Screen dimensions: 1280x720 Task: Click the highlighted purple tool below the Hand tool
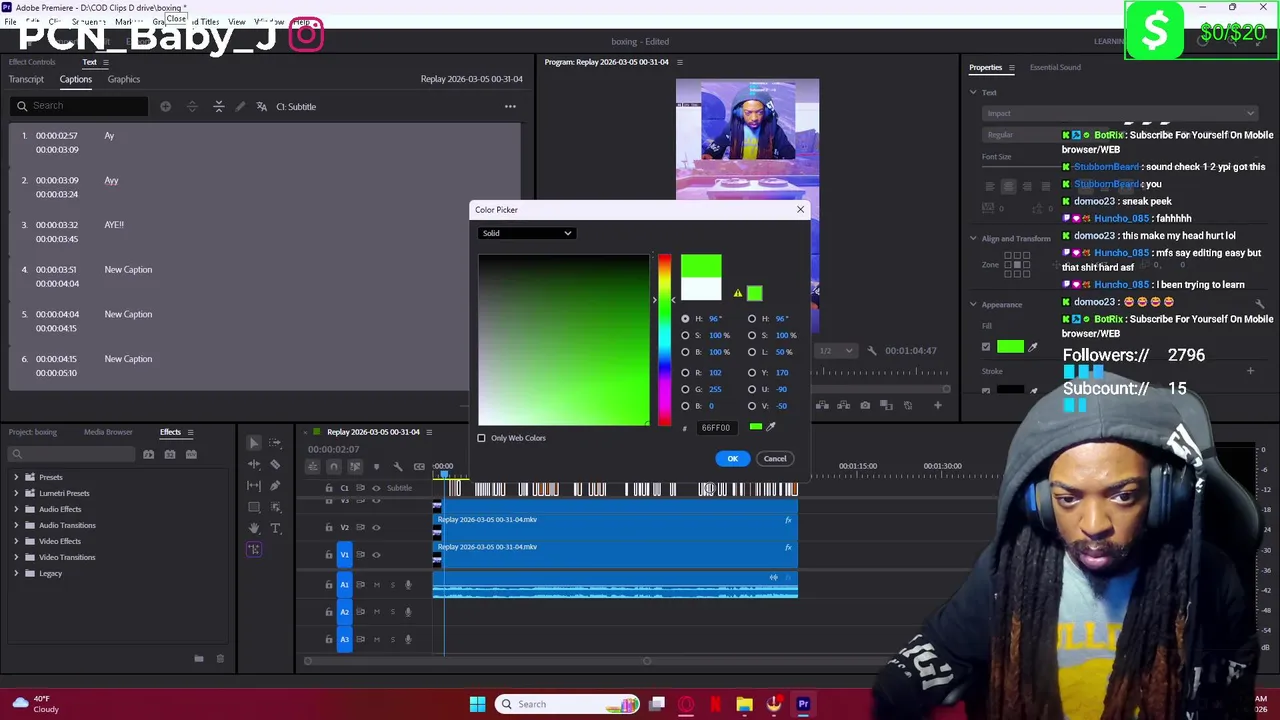coord(254,549)
